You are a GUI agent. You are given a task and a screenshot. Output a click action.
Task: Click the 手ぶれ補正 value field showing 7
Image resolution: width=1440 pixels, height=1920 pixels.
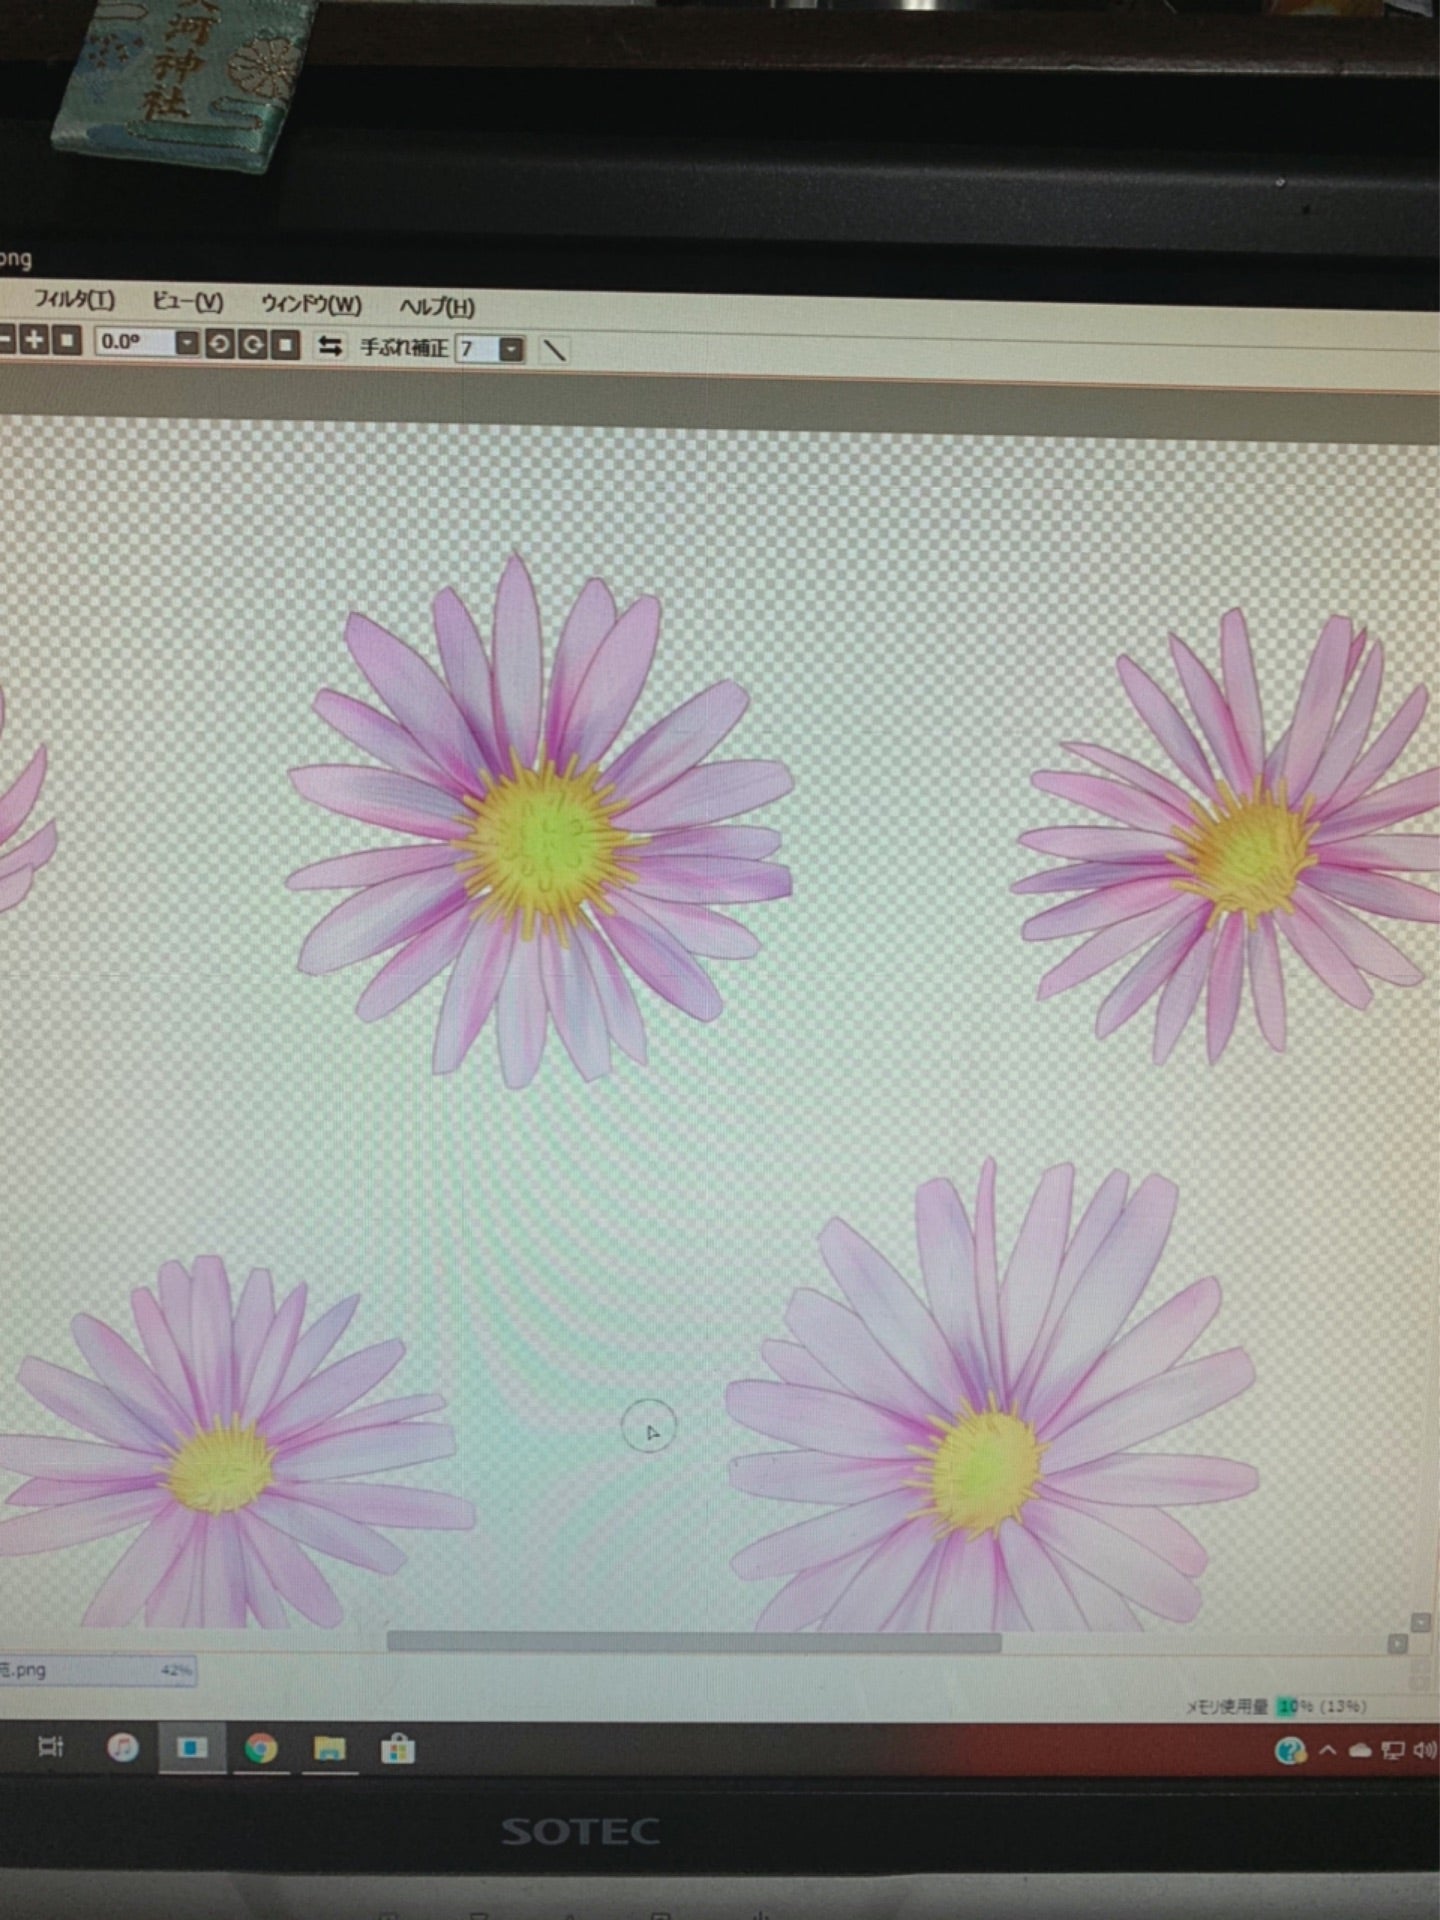(x=476, y=349)
